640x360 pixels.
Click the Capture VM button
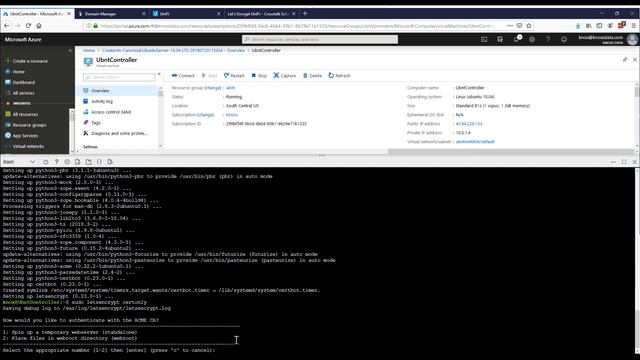tap(284, 76)
